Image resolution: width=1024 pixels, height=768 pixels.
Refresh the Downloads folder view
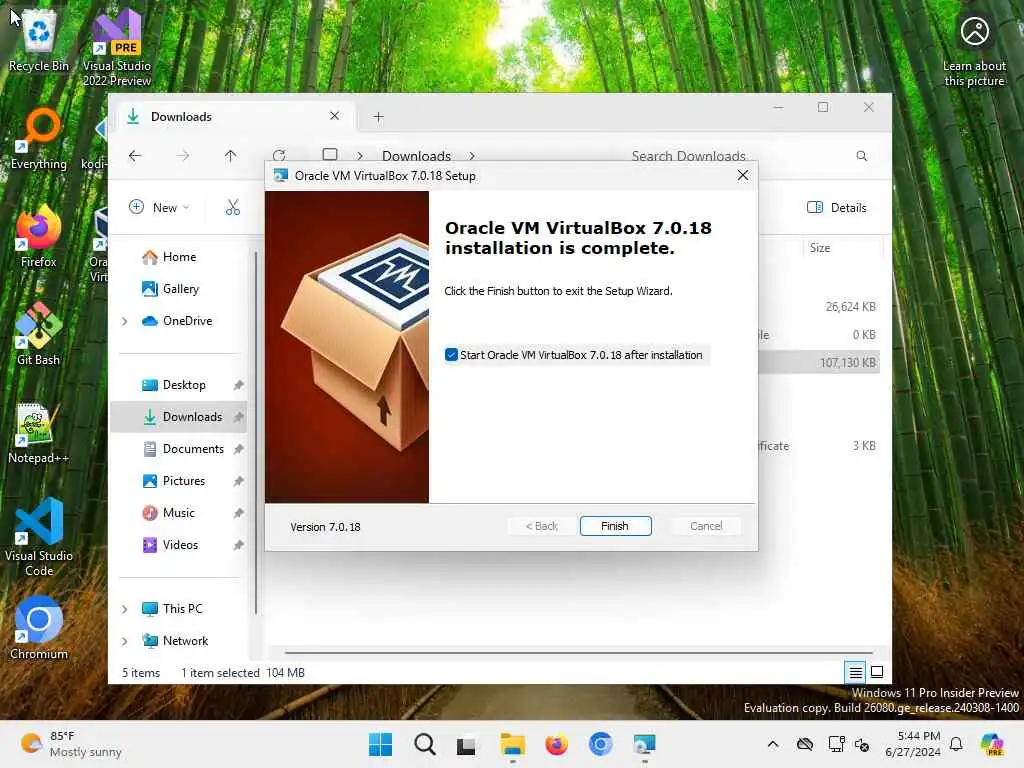pos(280,154)
